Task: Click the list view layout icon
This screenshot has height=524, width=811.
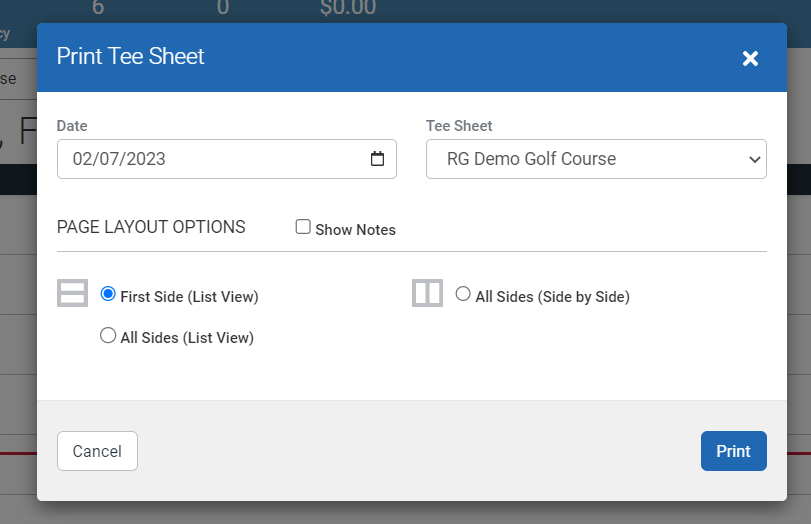Action: pos(73,293)
